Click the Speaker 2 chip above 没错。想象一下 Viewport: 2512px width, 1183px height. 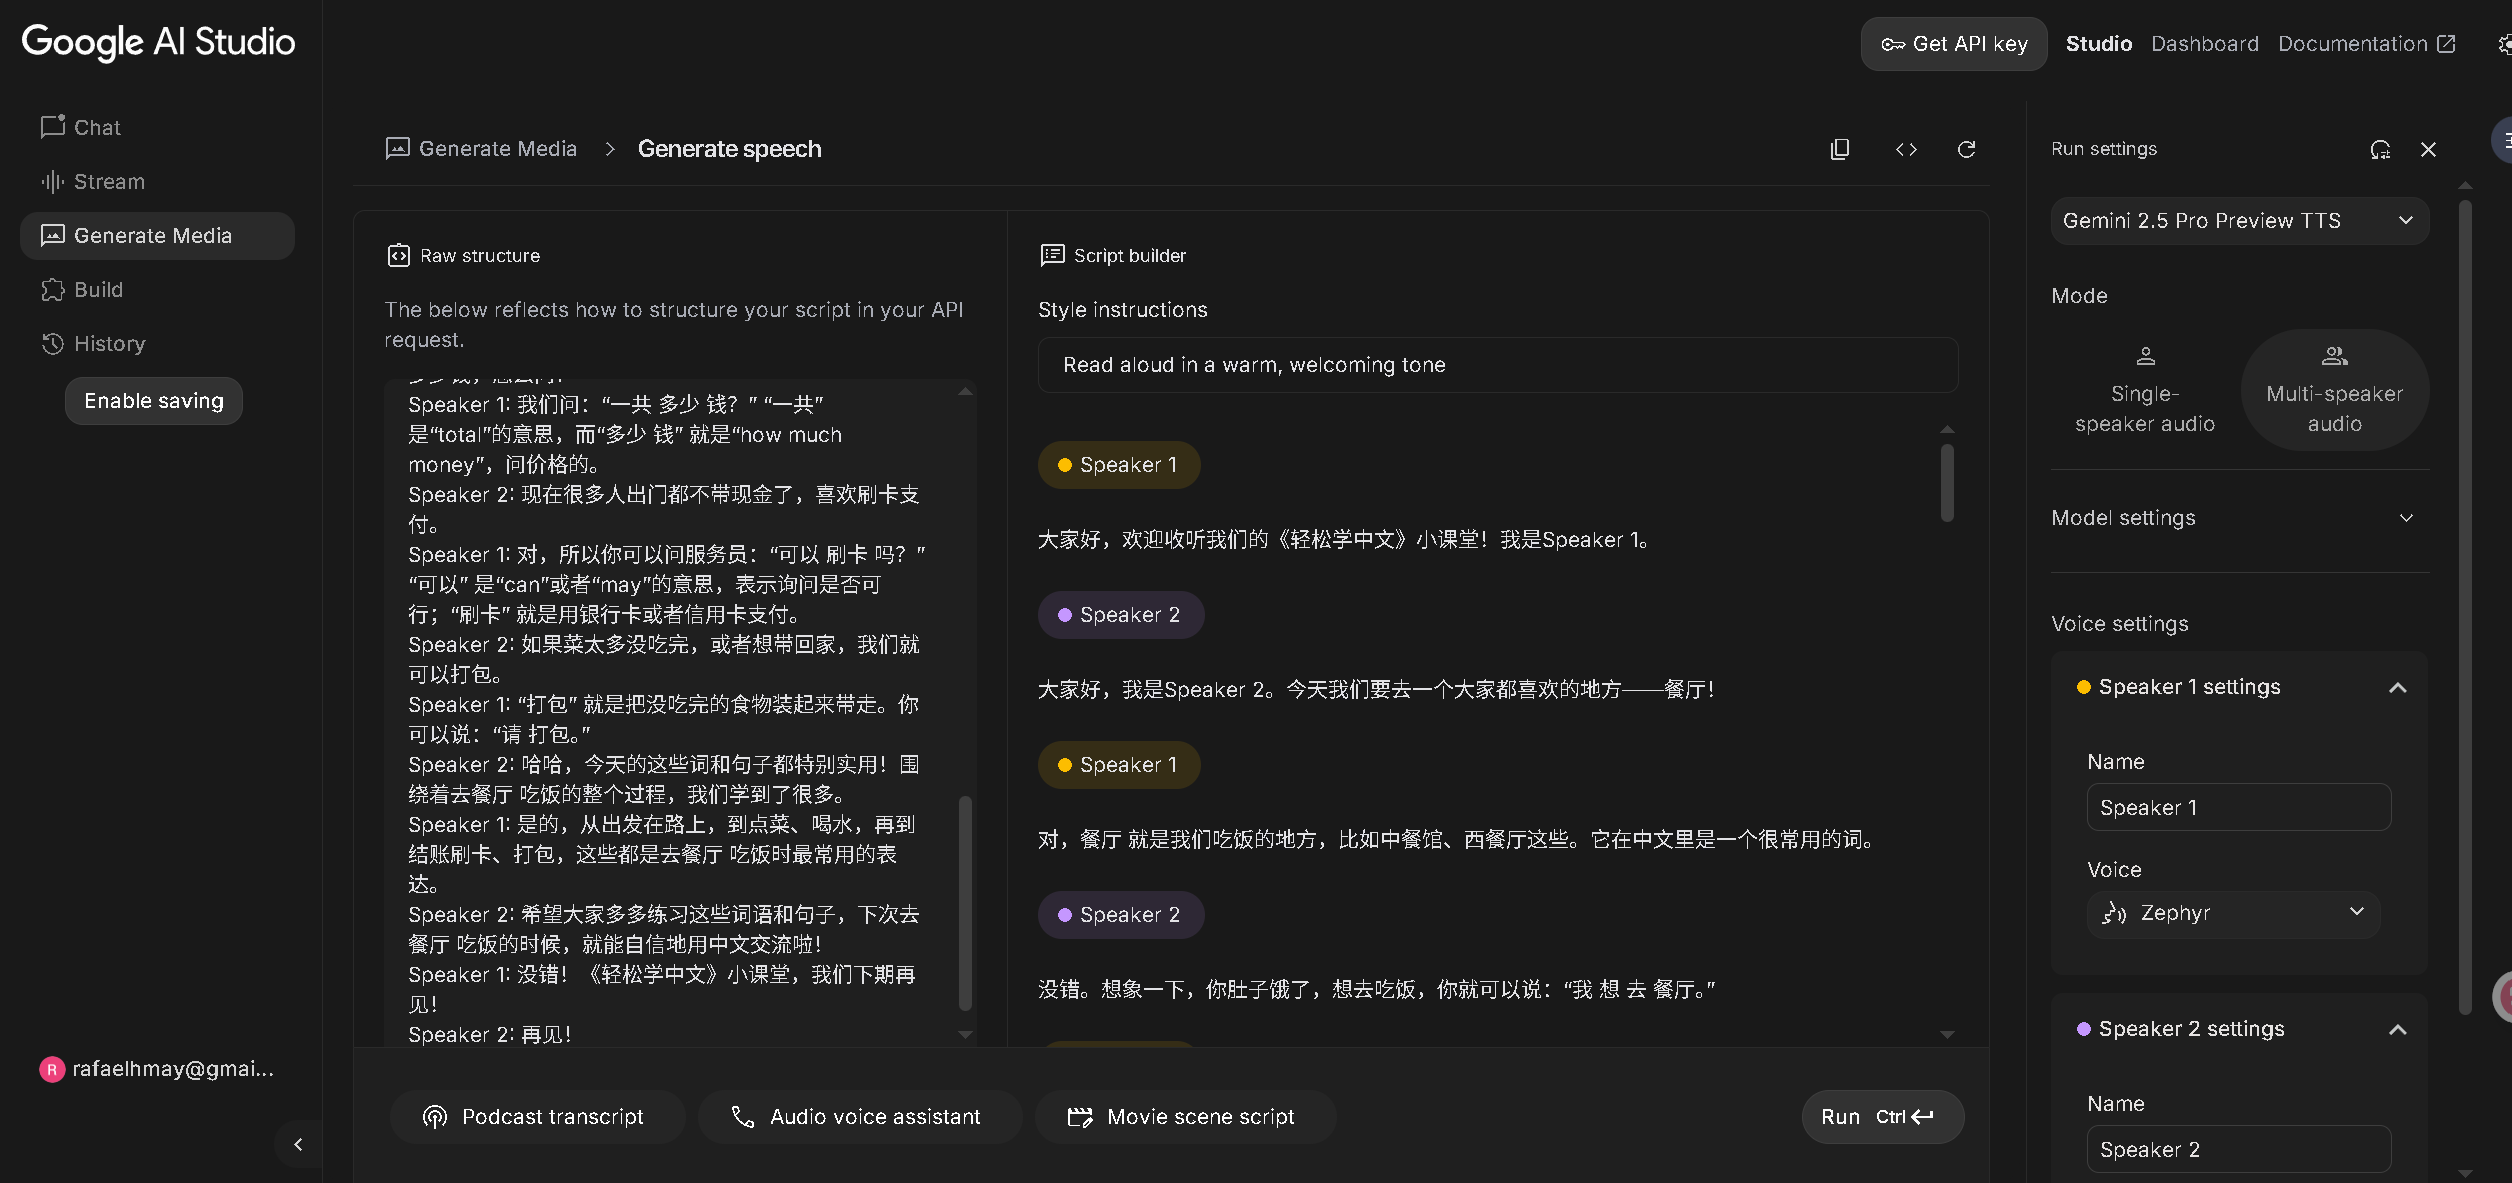coord(1120,915)
